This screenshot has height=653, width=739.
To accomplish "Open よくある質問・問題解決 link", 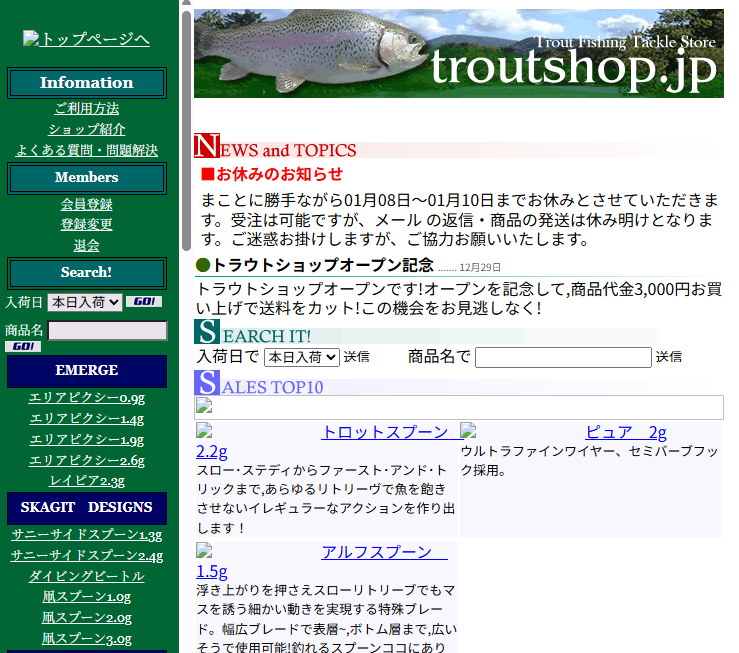I will [87, 150].
